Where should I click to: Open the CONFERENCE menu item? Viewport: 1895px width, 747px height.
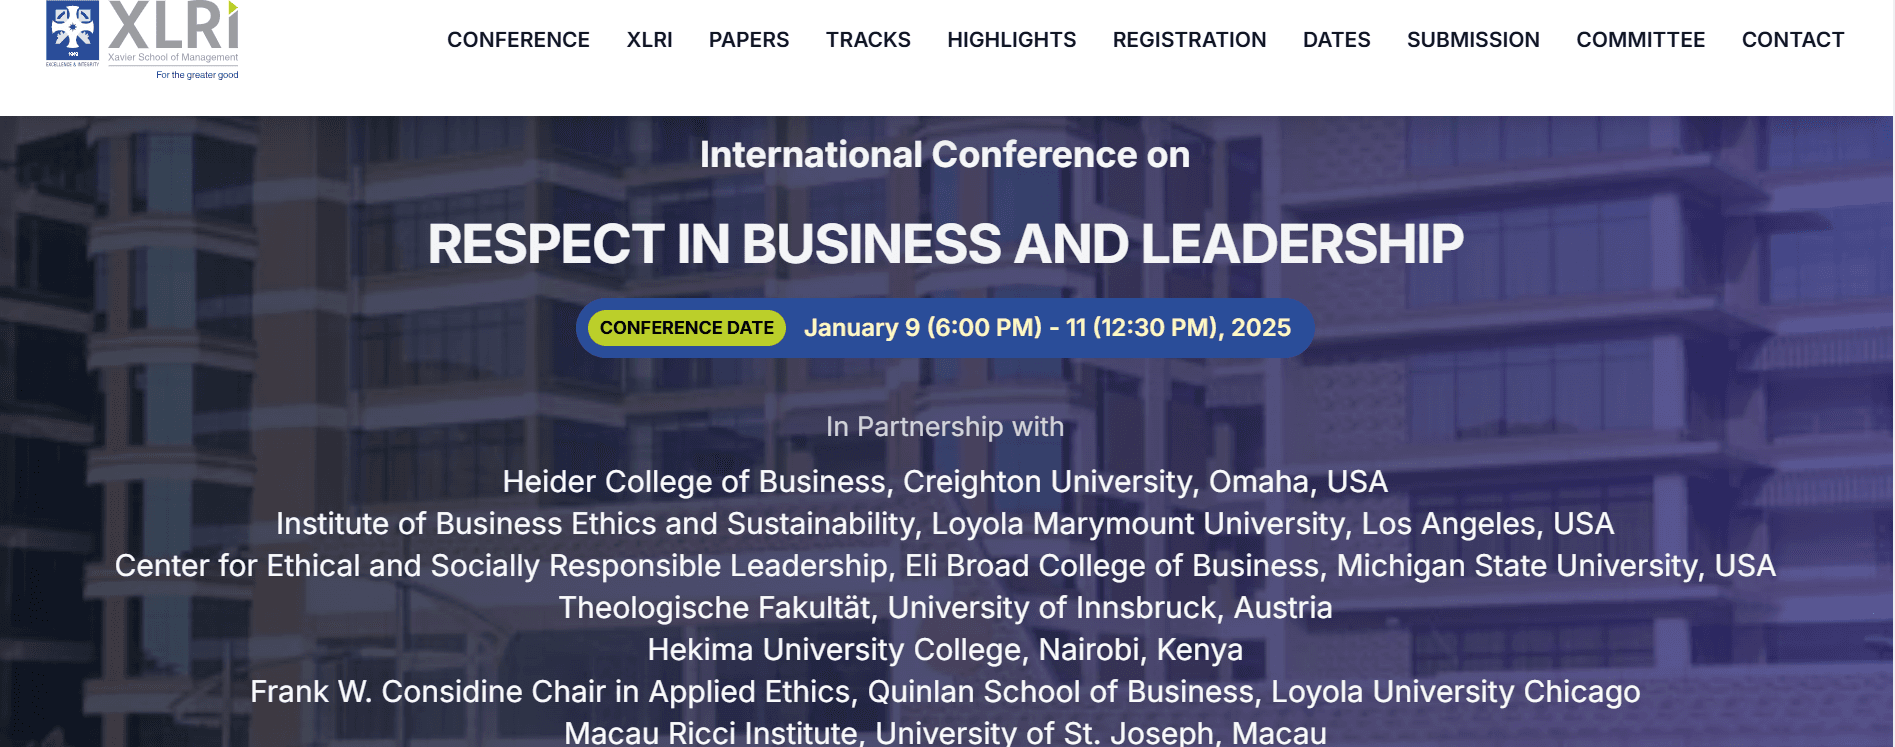(x=518, y=40)
